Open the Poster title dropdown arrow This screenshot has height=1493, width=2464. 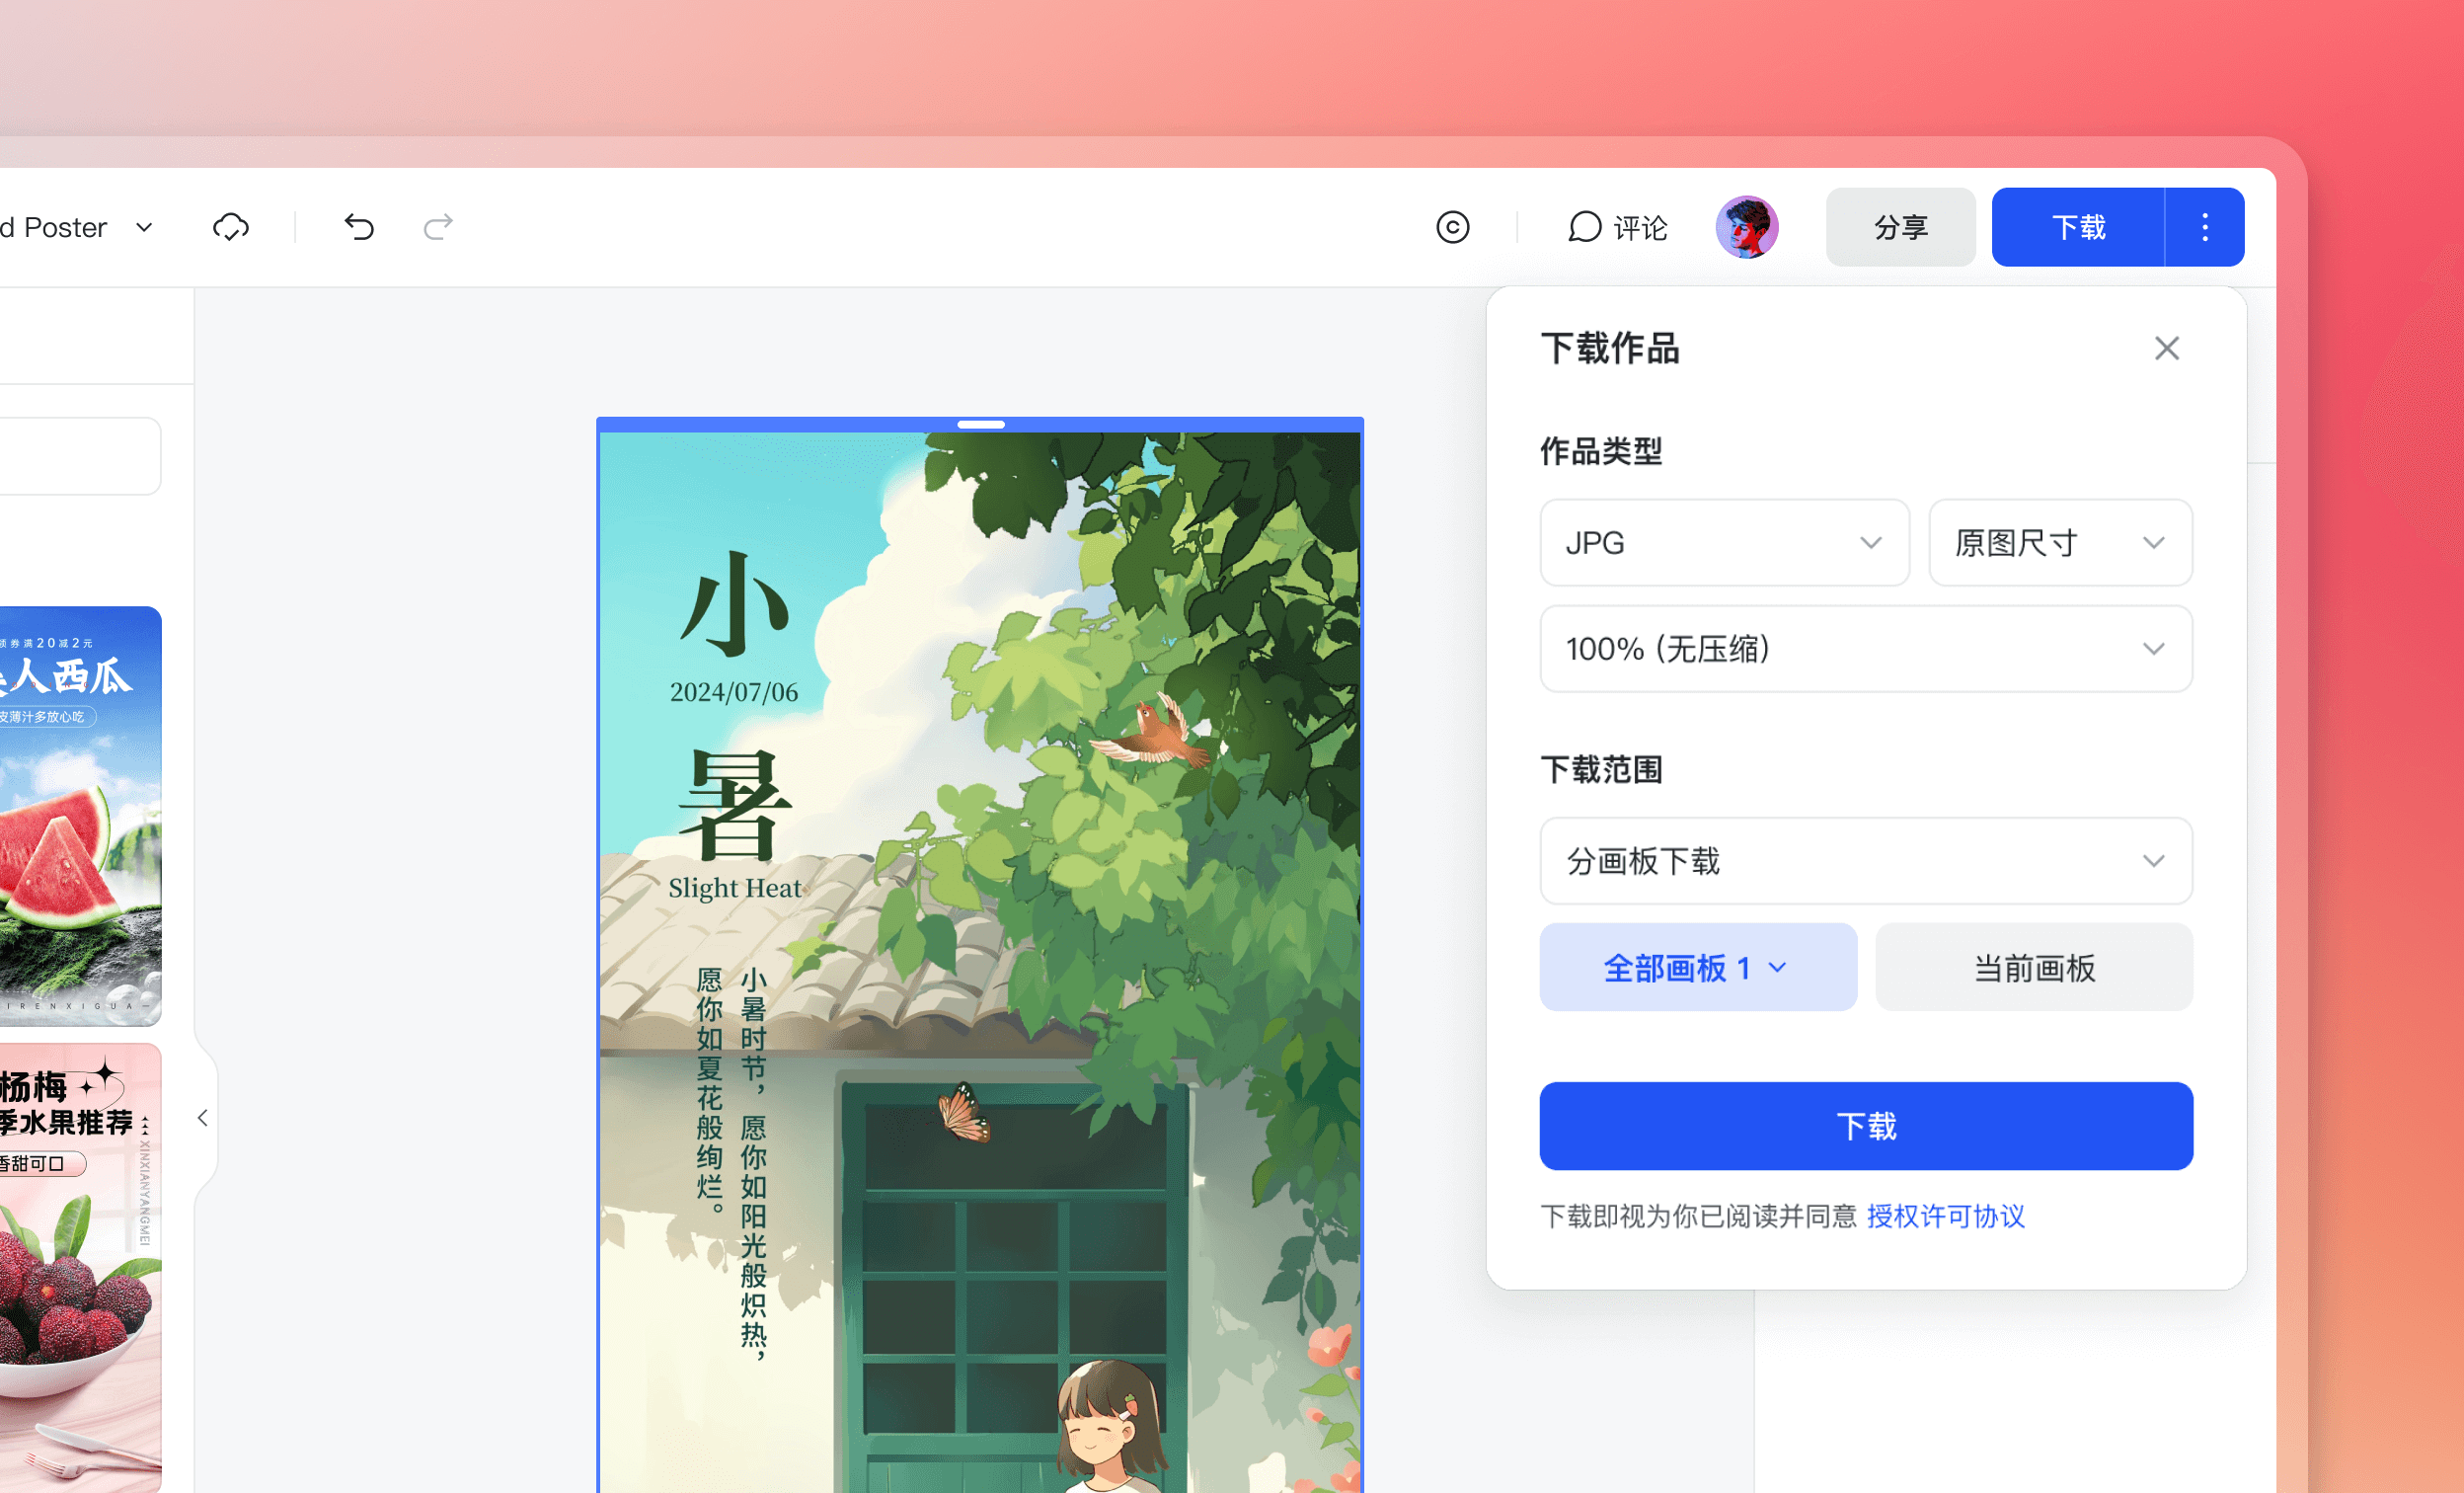tap(145, 227)
